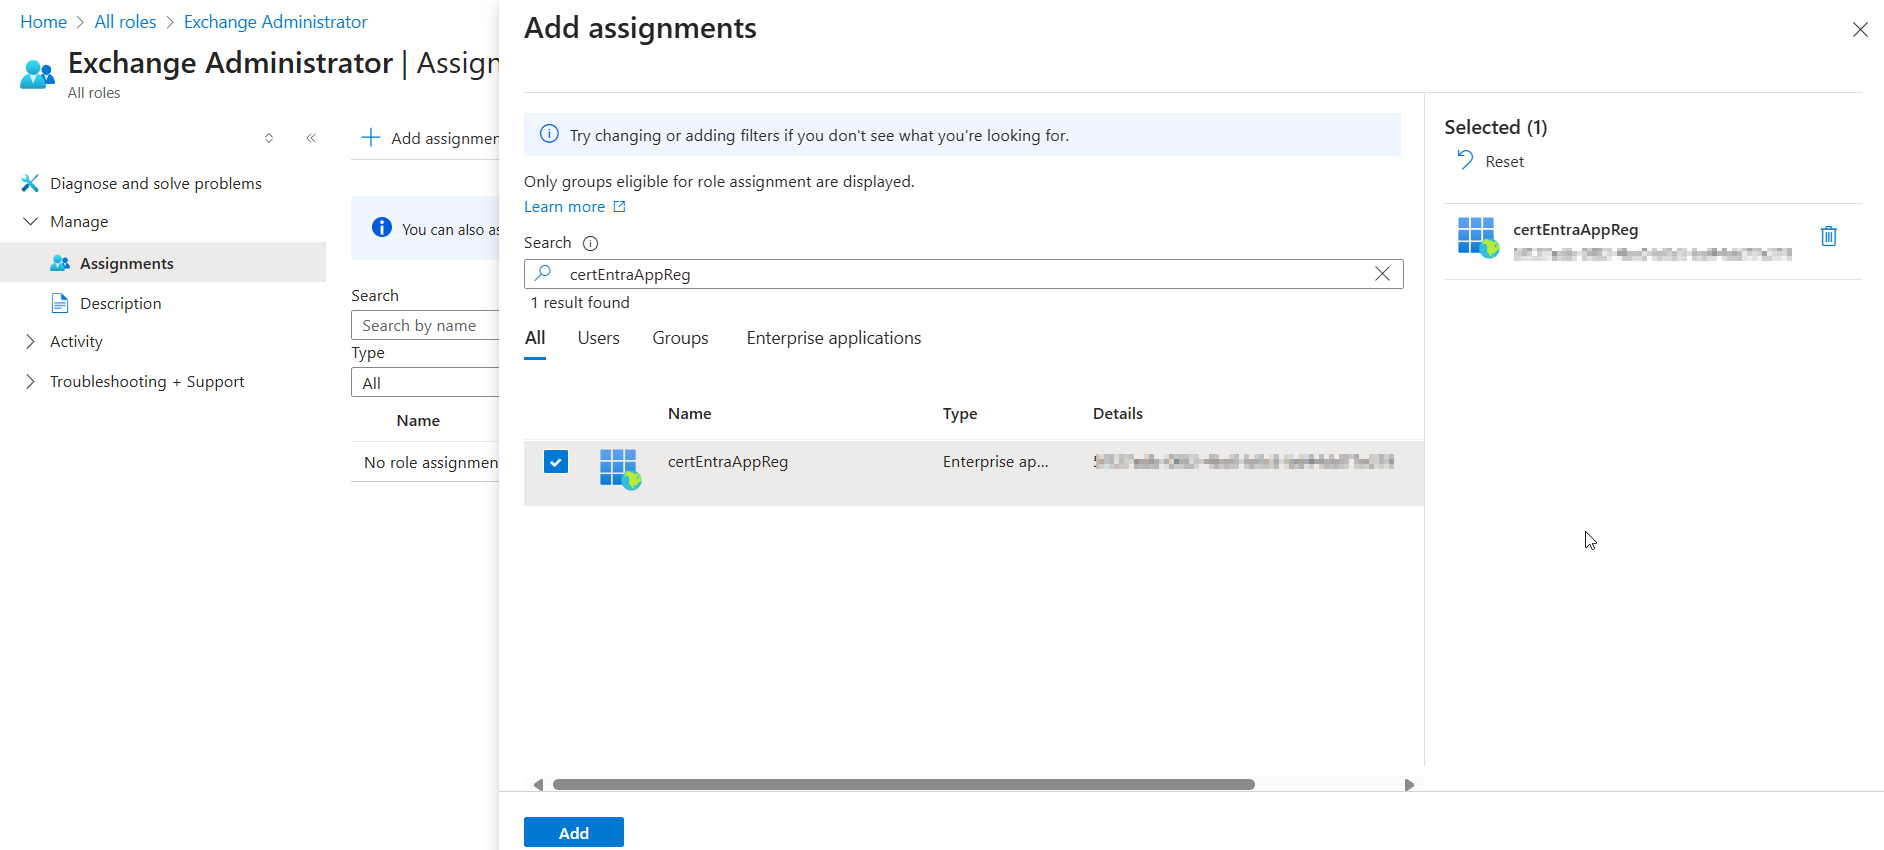Image resolution: width=1884 pixels, height=850 pixels.
Task: Click the blue Add button
Action: (x=573, y=832)
